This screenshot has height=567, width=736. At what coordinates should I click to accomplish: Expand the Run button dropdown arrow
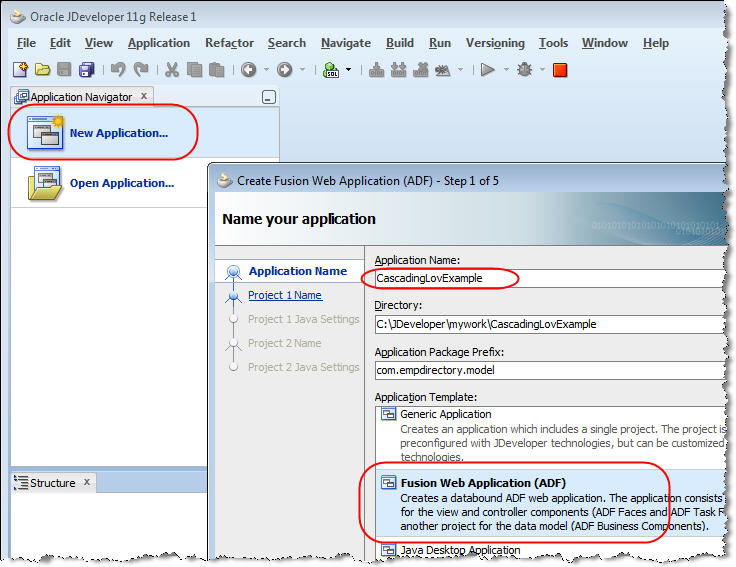pyautogui.click(x=505, y=70)
